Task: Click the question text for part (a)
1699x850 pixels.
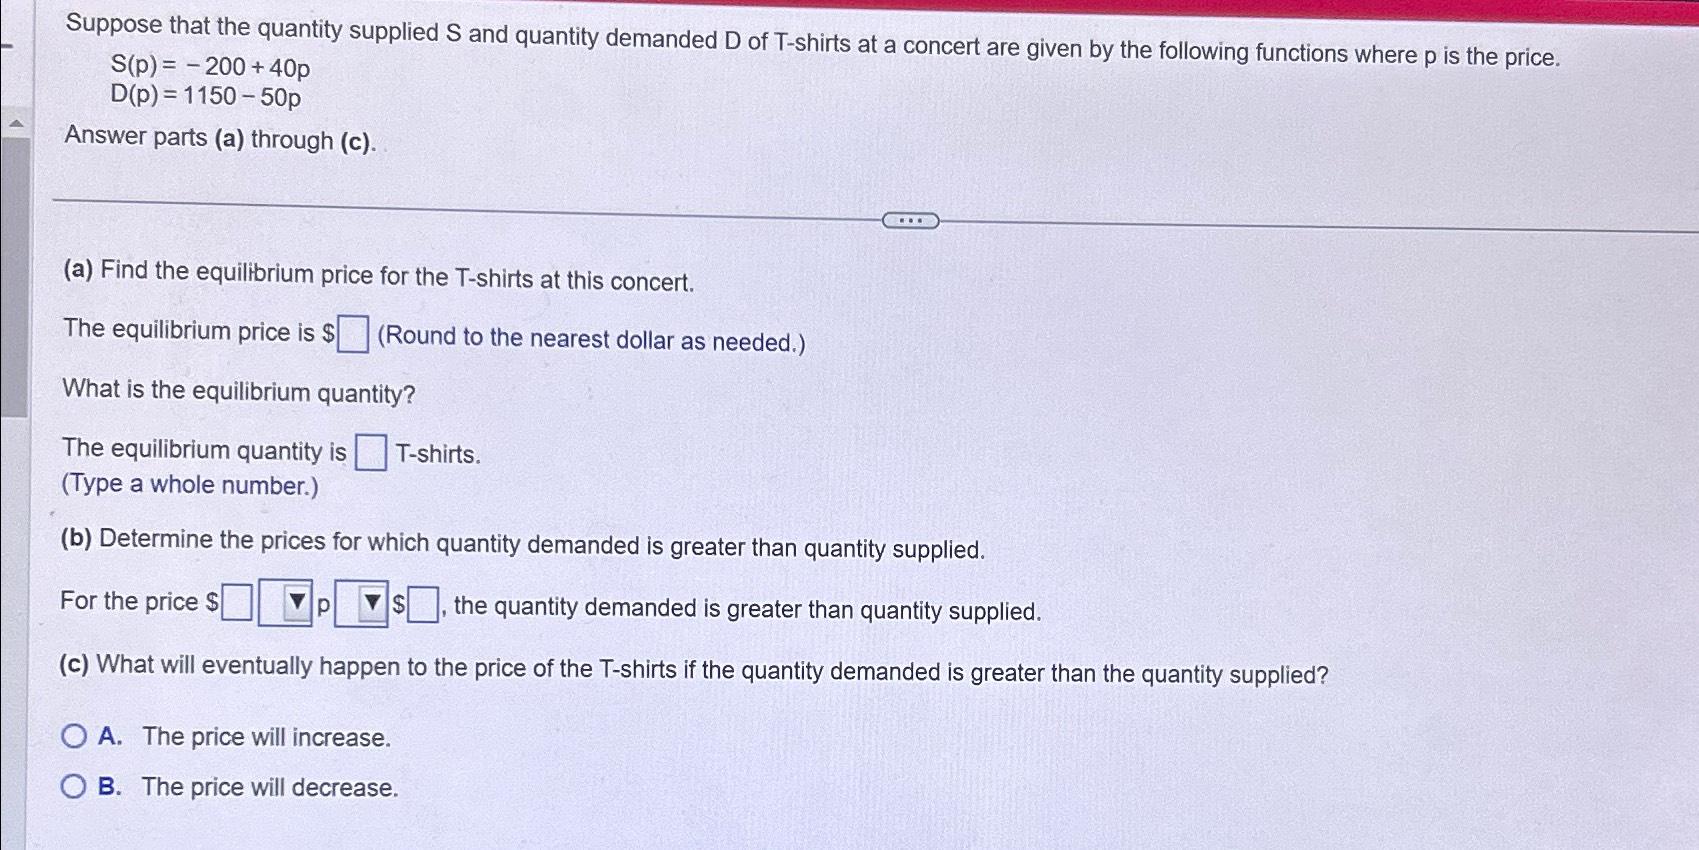Action: coord(380,276)
